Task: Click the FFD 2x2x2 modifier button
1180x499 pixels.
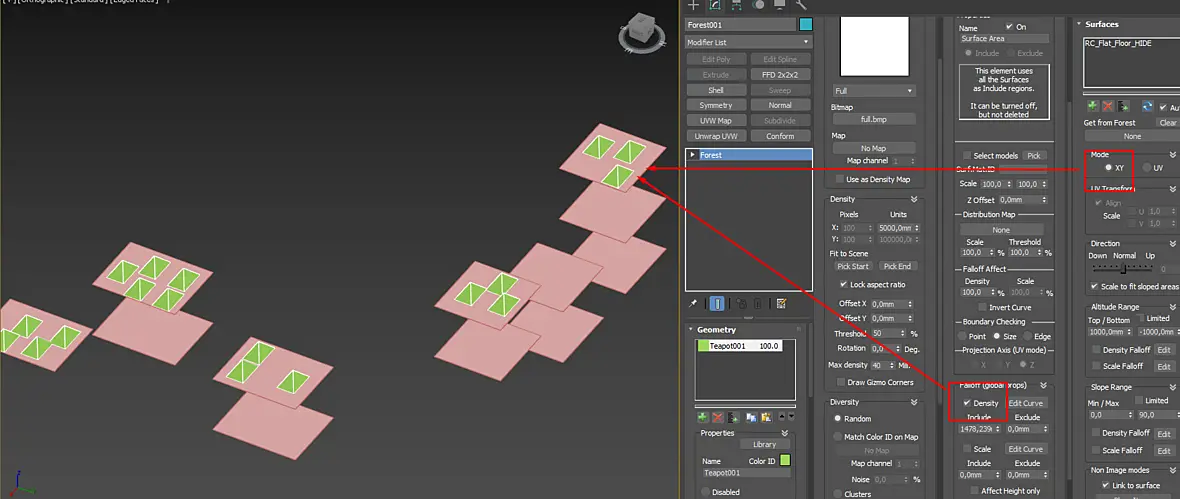Action: point(780,75)
